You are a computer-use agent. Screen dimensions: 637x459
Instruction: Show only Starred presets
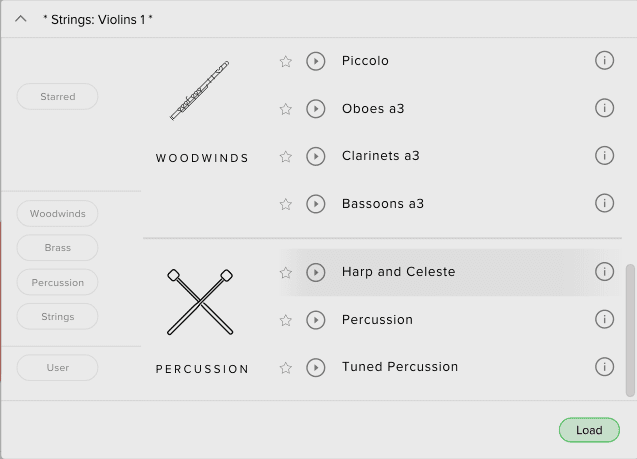pyautogui.click(x=58, y=97)
